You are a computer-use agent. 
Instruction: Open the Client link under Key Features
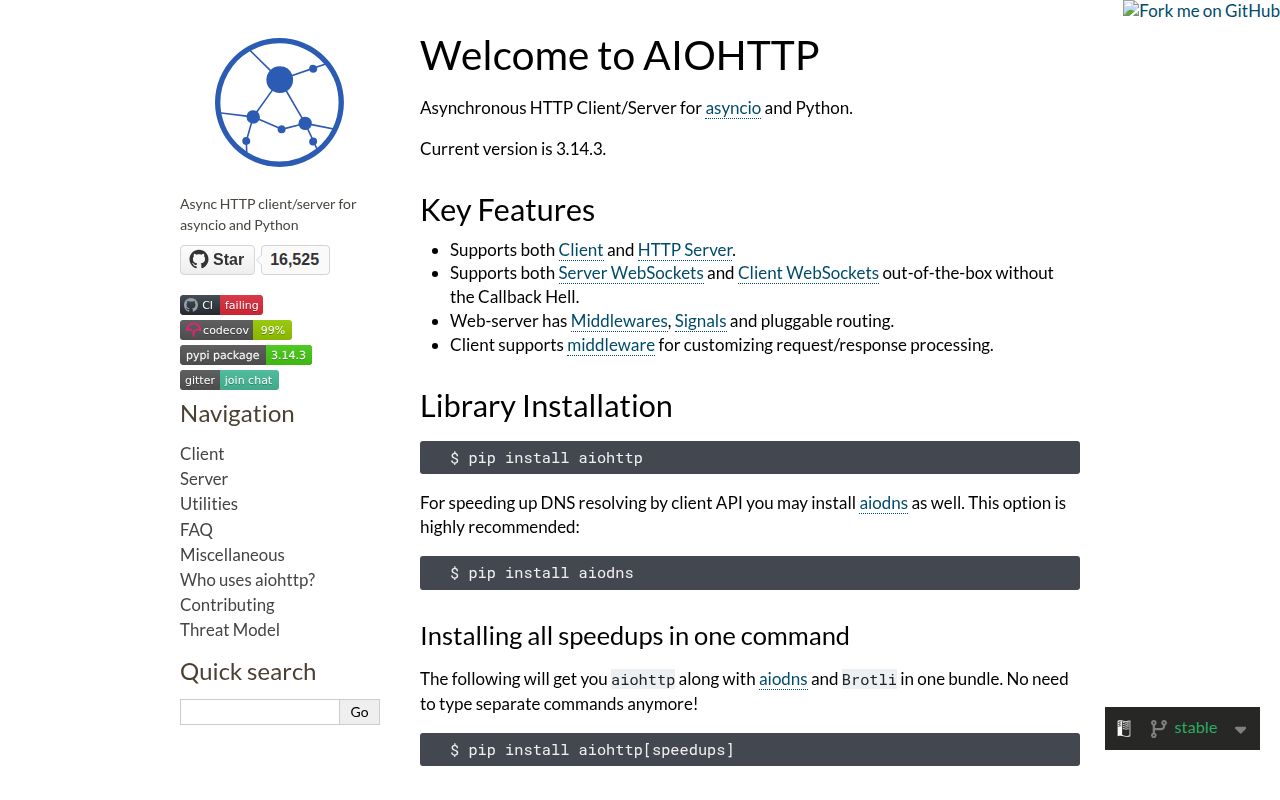point(581,250)
